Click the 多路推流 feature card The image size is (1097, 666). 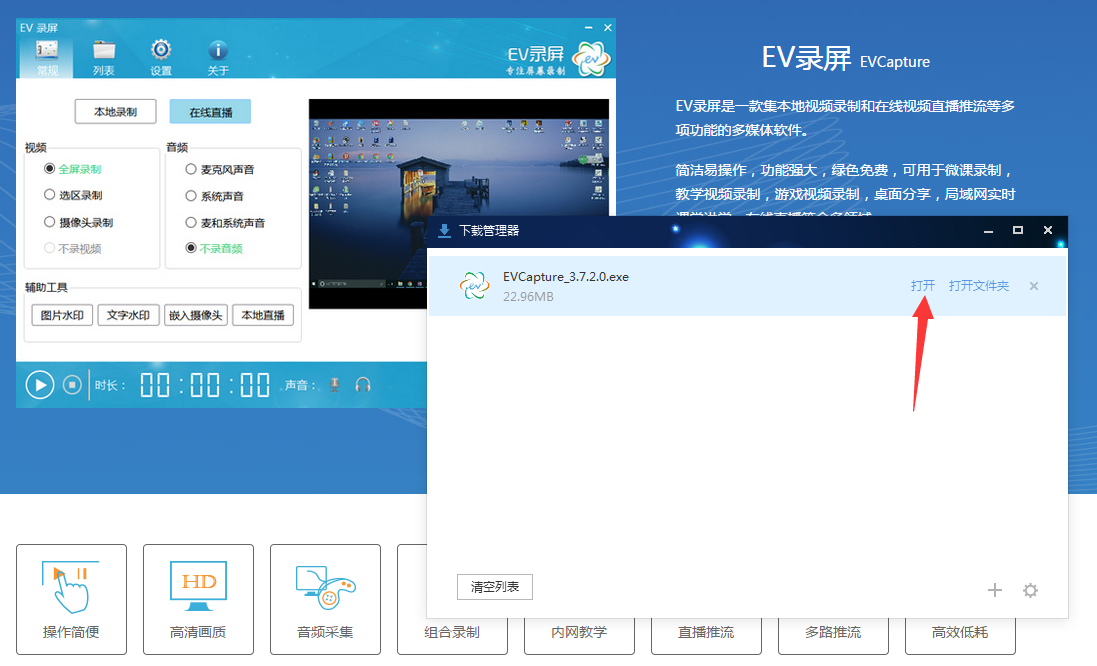click(x=833, y=635)
